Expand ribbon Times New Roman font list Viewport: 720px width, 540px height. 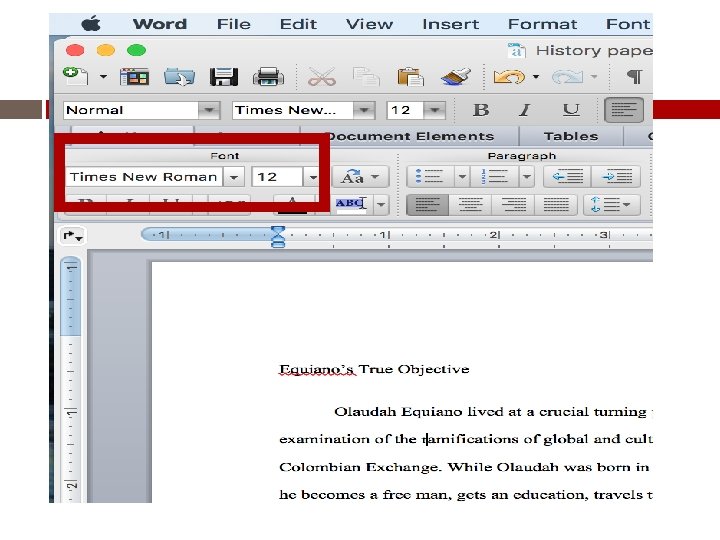(234, 177)
